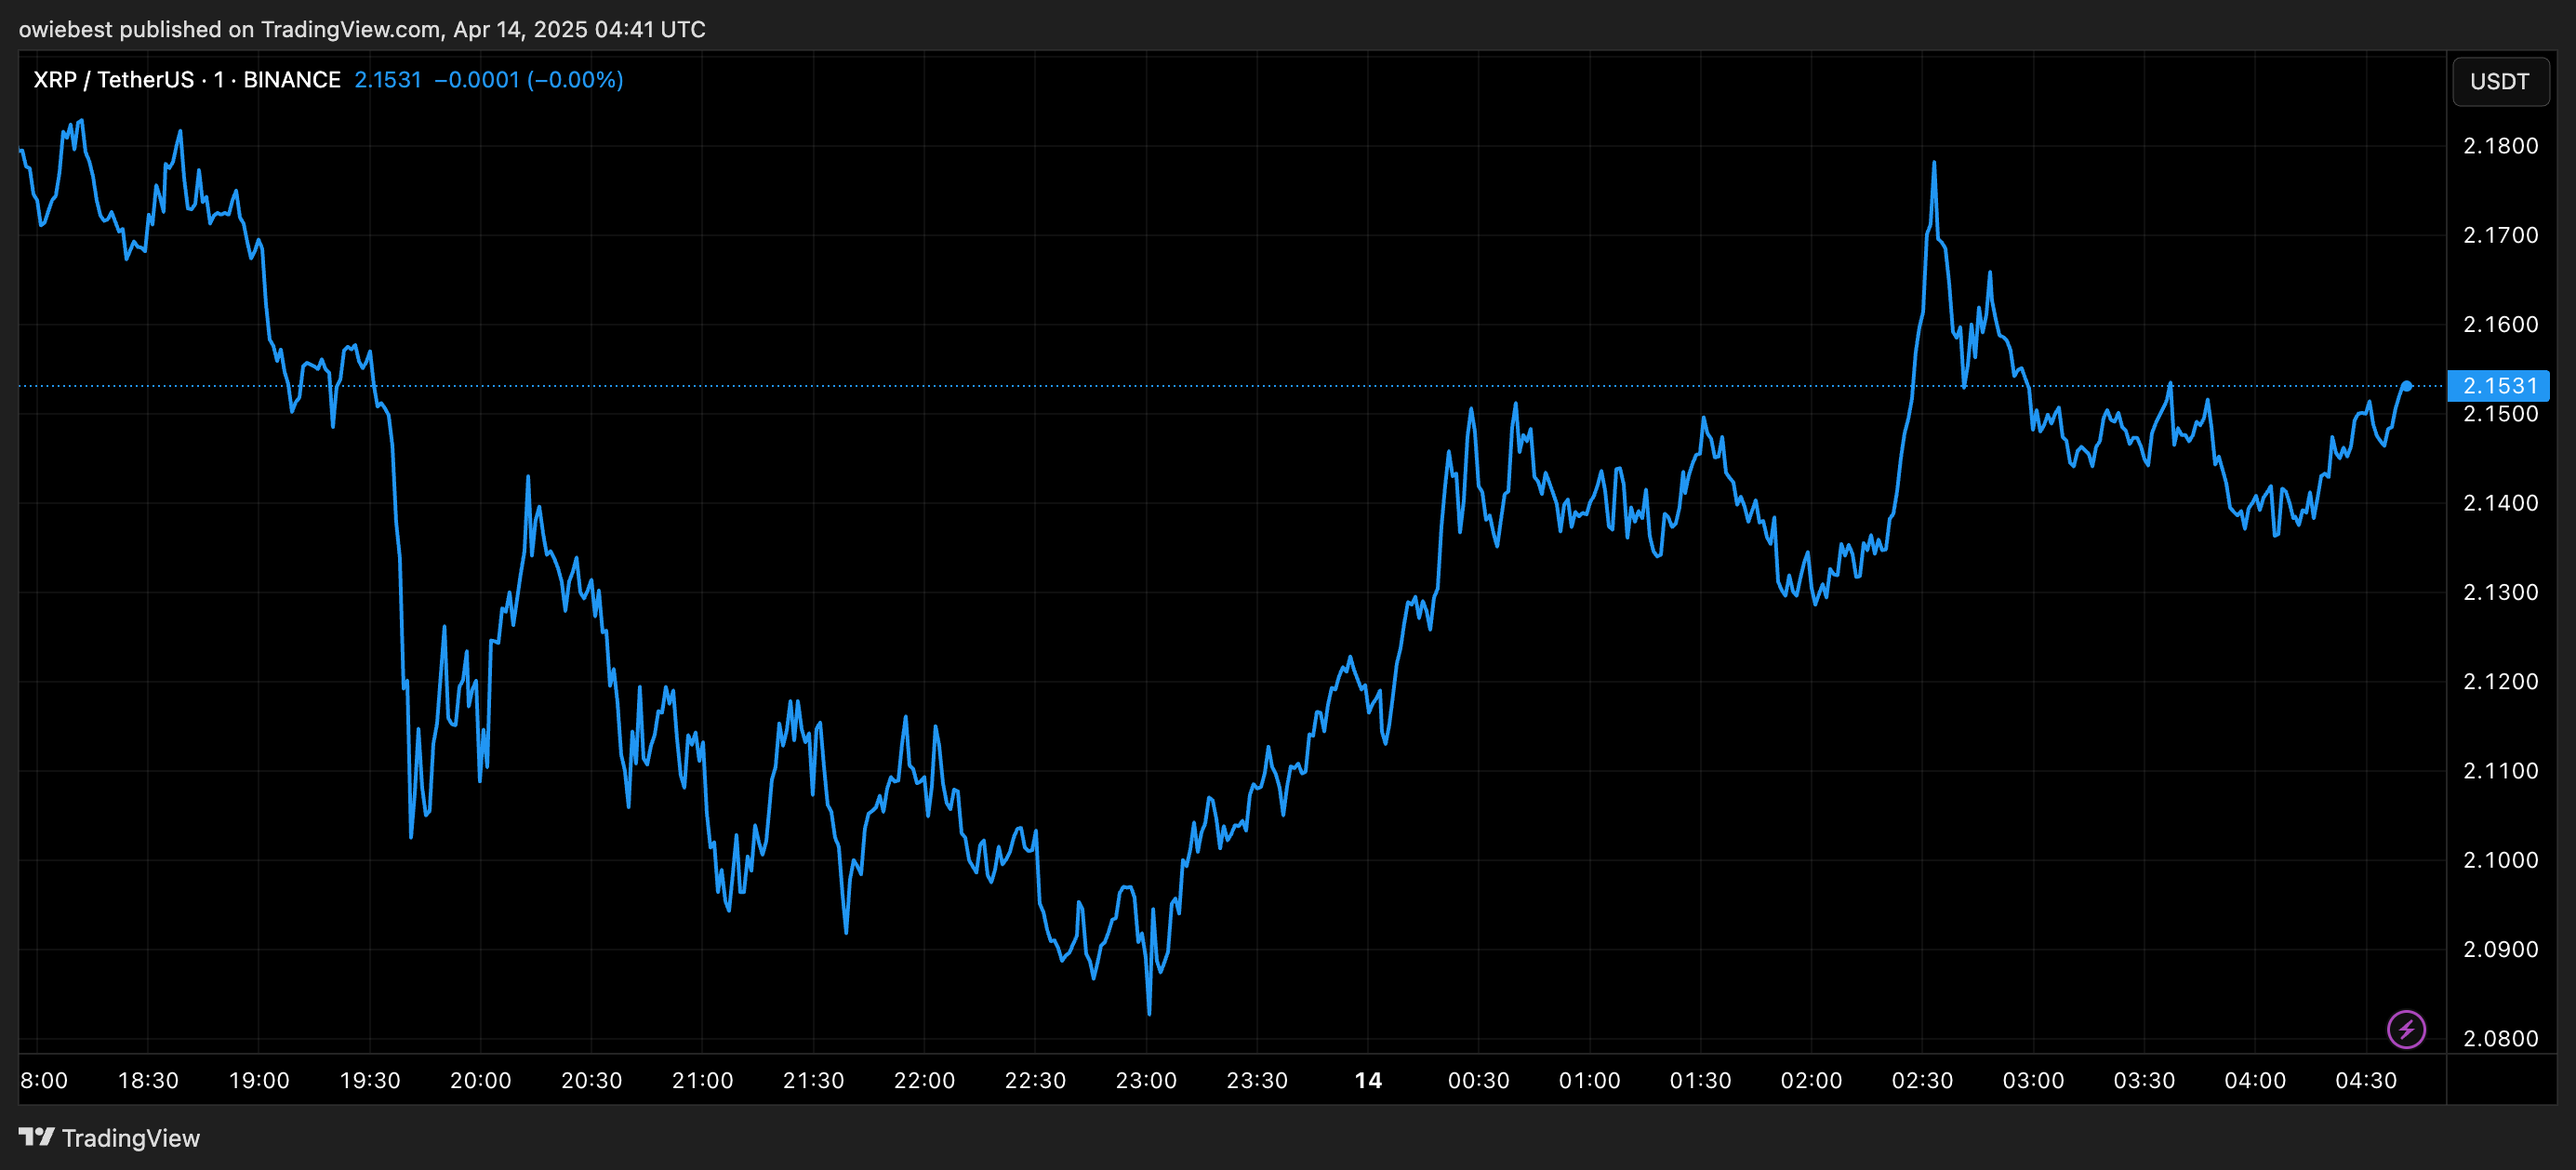The width and height of the screenshot is (2576, 1170).
Task: Open the XRP / TetherUS symbol legend
Action: pos(115,79)
